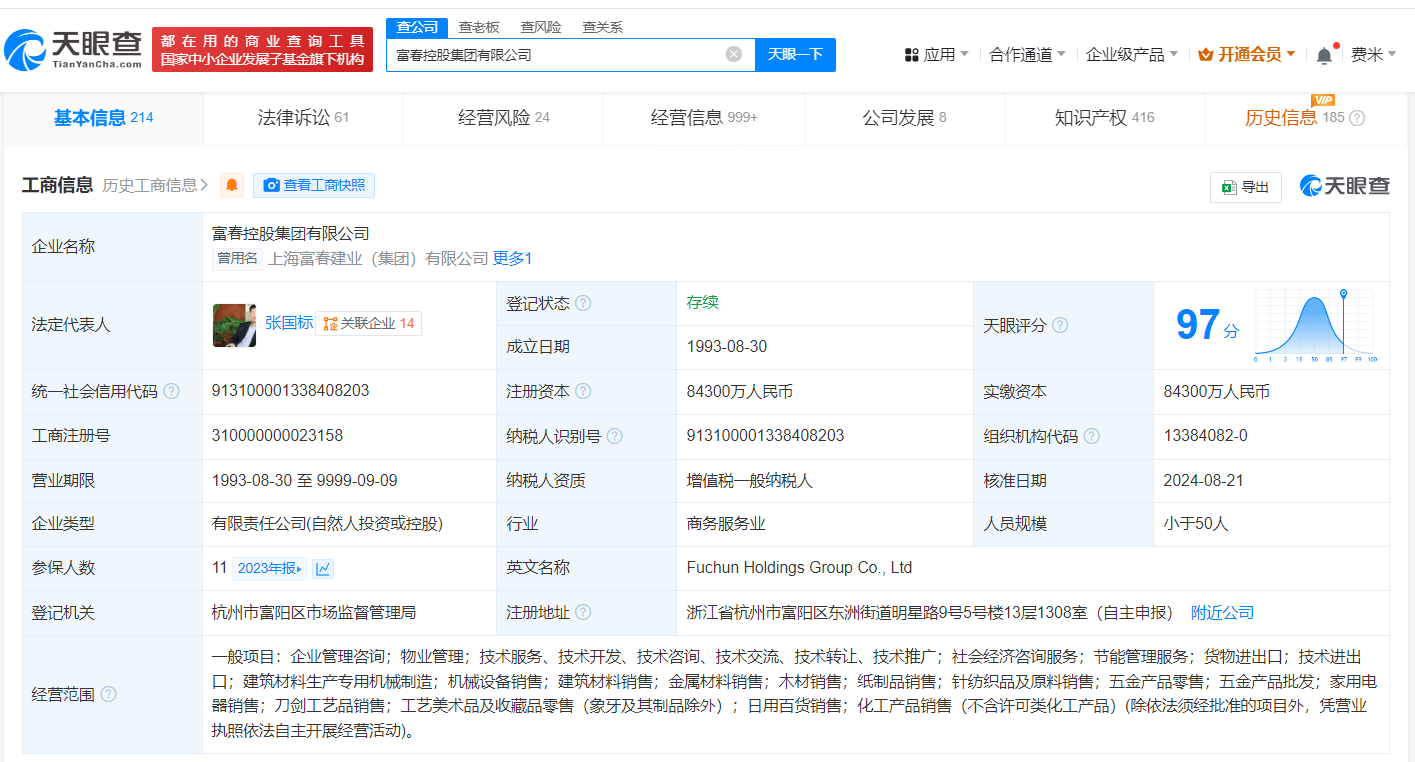
Task: Switch to 查风险 search tab
Action: coord(541,27)
